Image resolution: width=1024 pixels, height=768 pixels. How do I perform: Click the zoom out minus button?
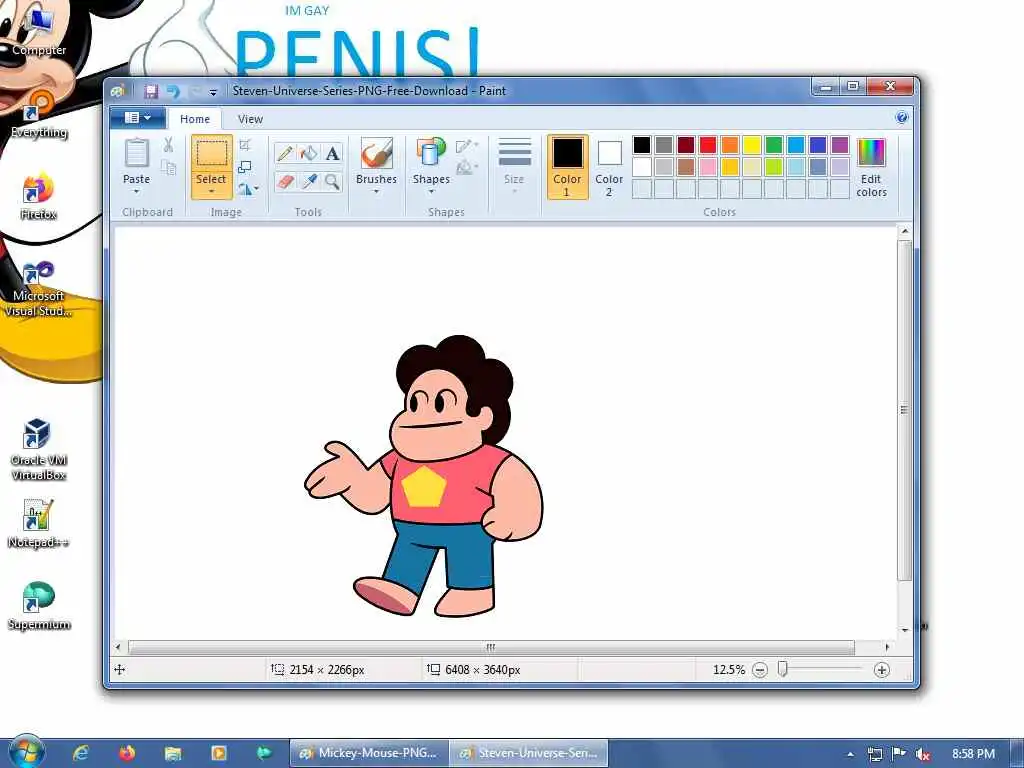tap(760, 670)
